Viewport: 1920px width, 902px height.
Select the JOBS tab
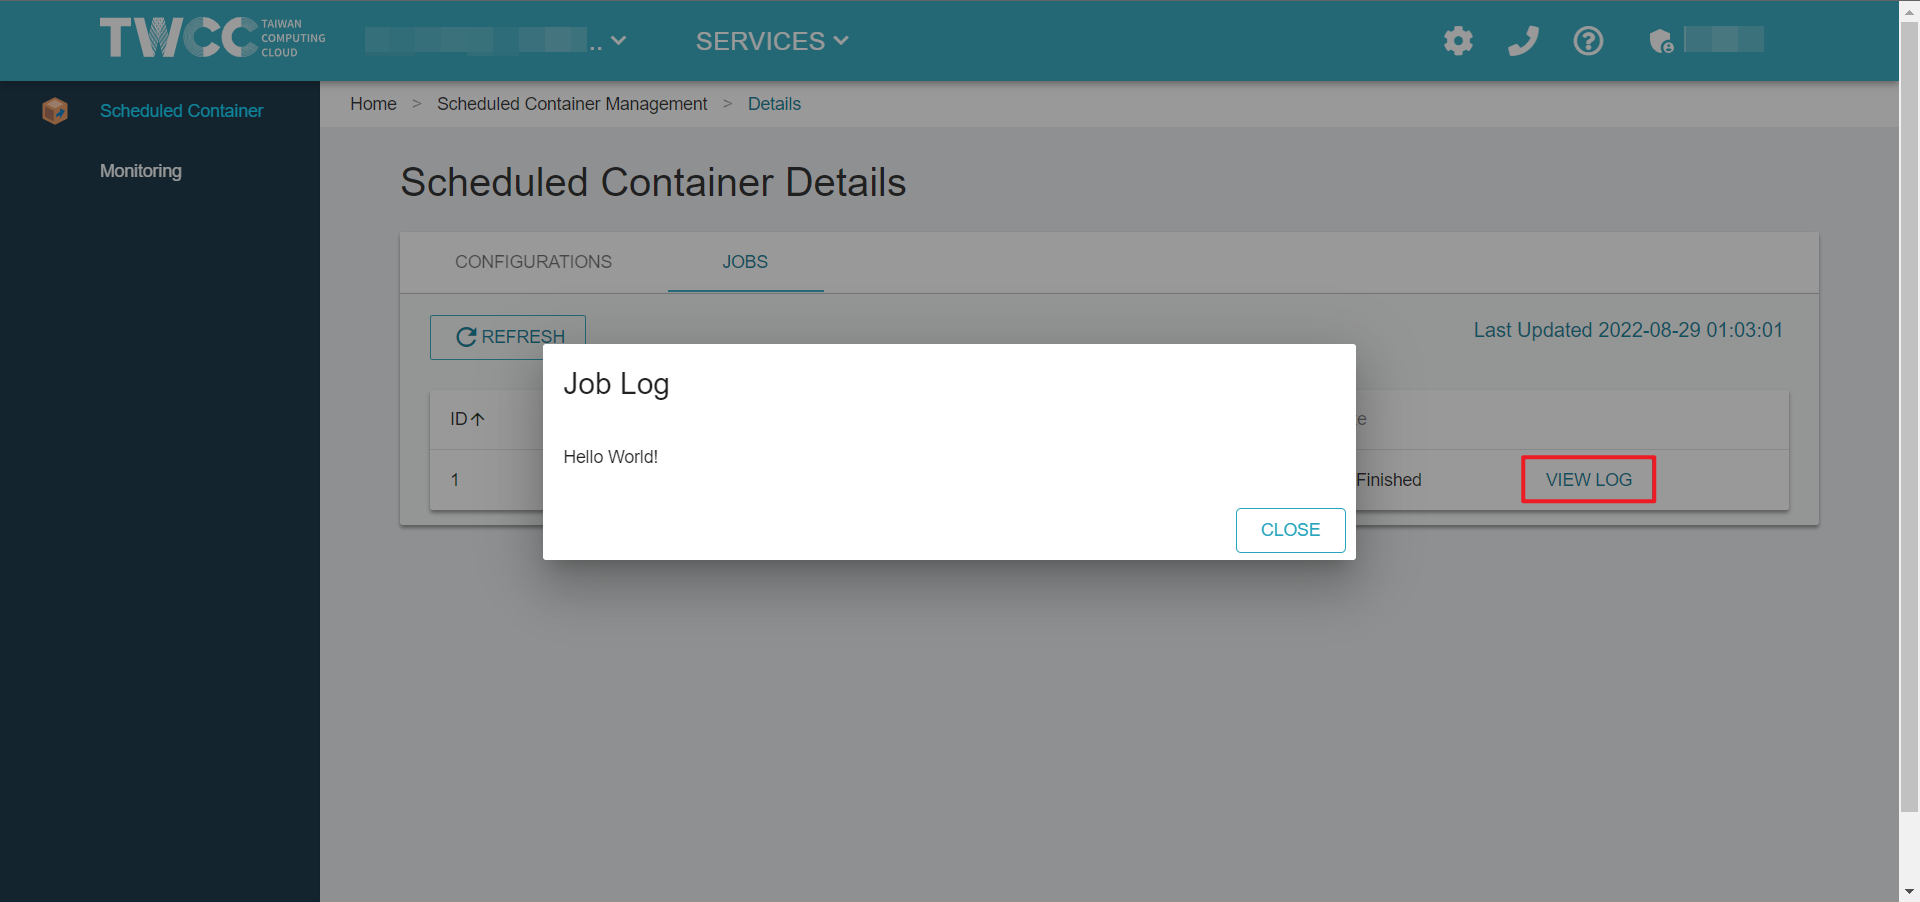[x=745, y=262]
